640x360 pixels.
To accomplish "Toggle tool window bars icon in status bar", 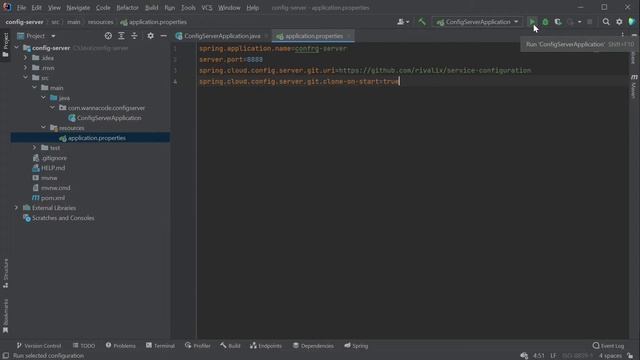I will click(6, 356).
